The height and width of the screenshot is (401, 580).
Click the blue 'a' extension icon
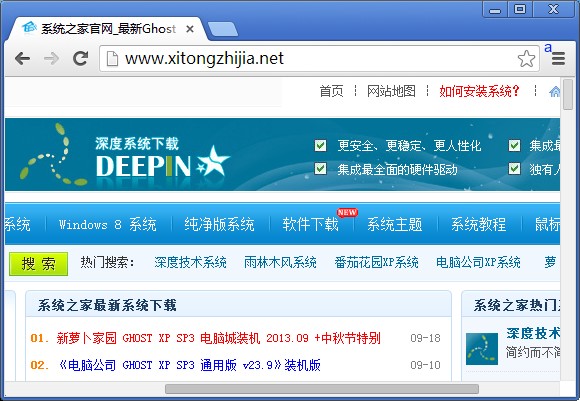pos(548,47)
